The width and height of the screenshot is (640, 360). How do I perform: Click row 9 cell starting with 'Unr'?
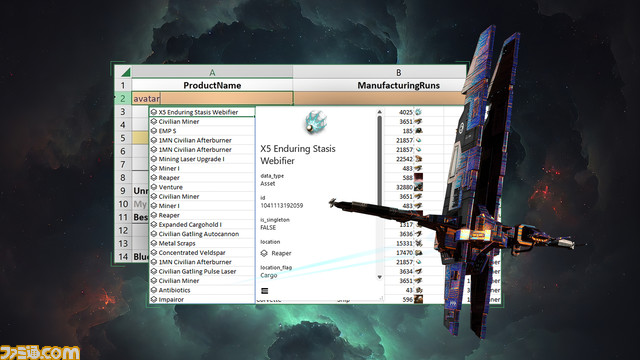(140, 191)
